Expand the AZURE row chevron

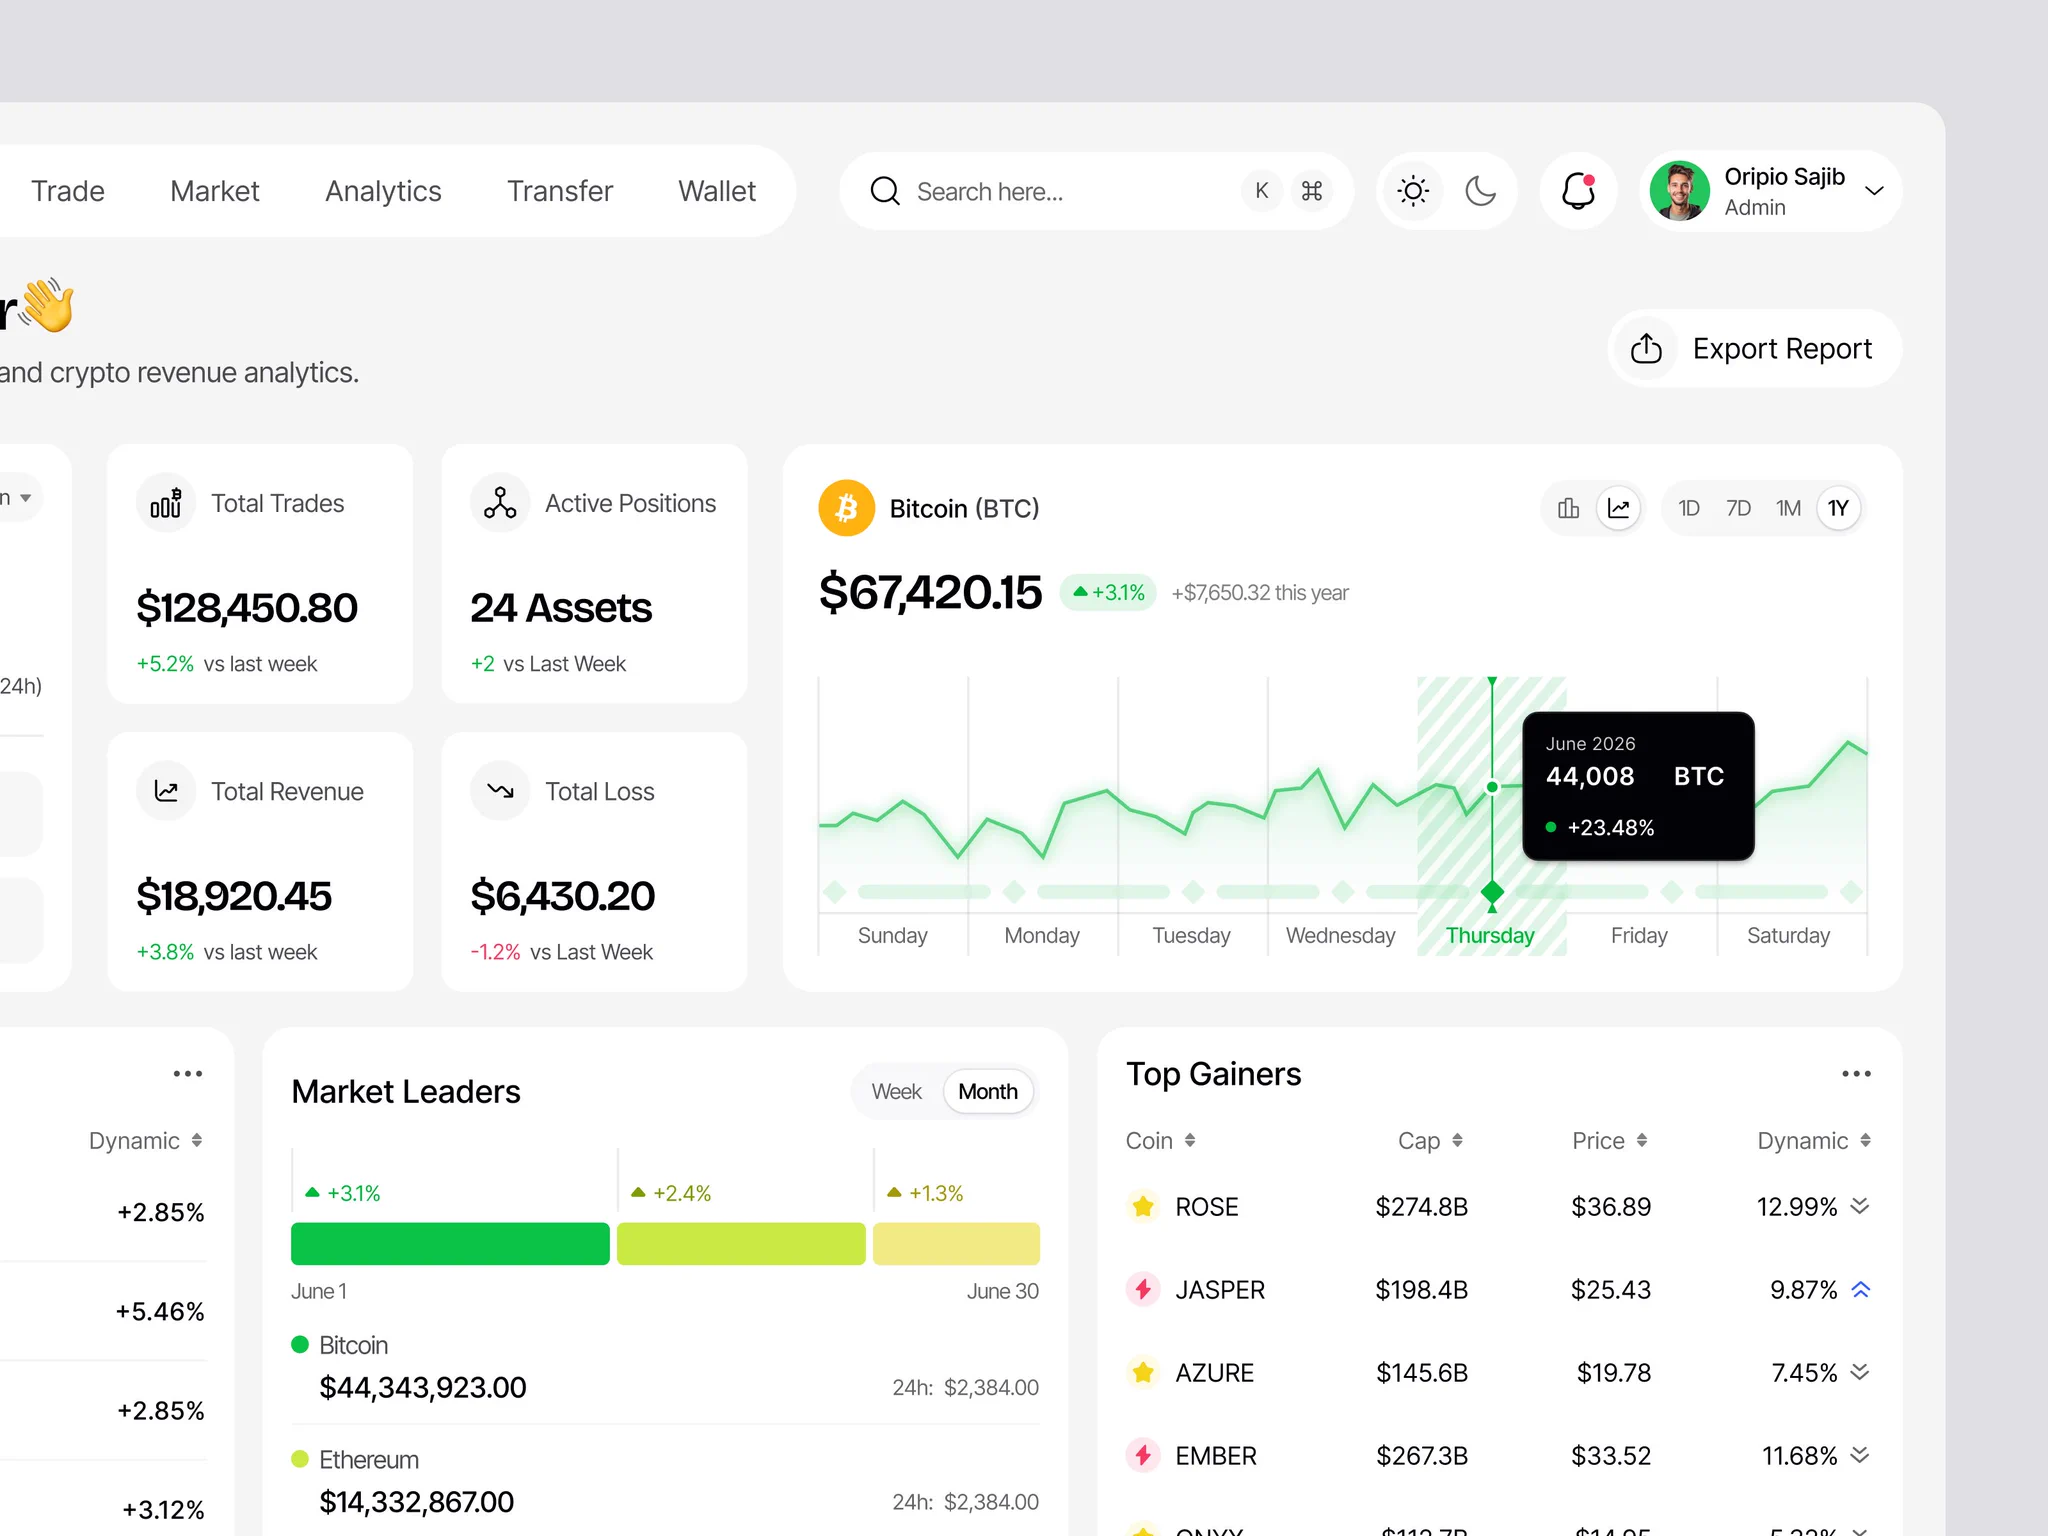1860,1371
